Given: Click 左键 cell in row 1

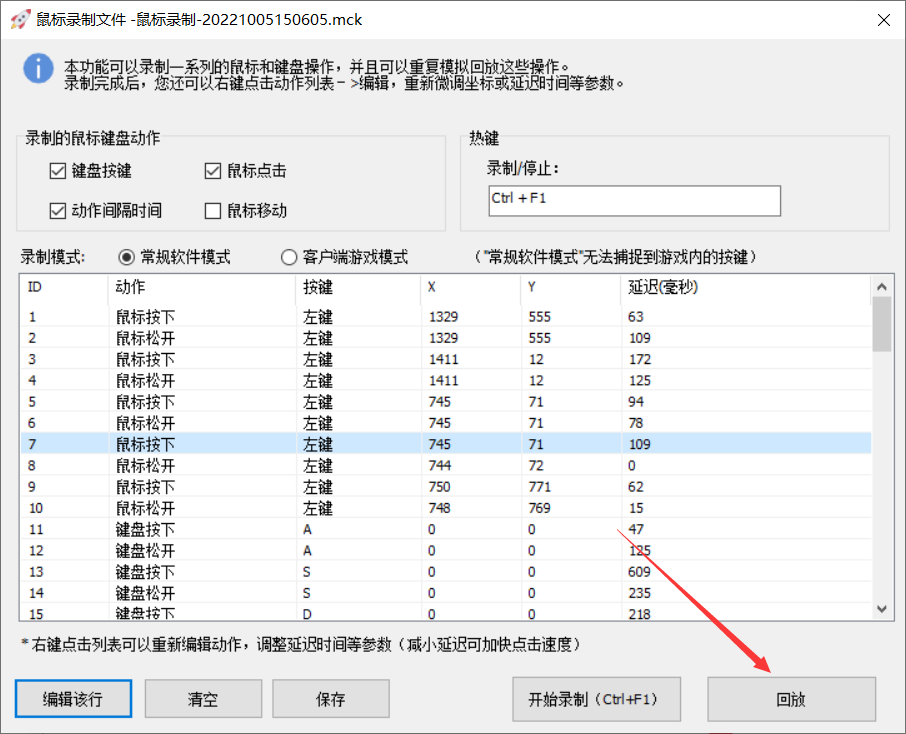Looking at the screenshot, I should (318, 317).
